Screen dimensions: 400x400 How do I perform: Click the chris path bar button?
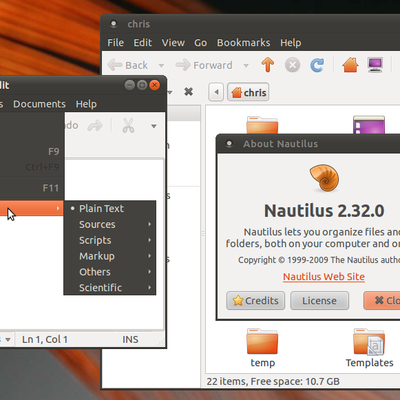[248, 92]
